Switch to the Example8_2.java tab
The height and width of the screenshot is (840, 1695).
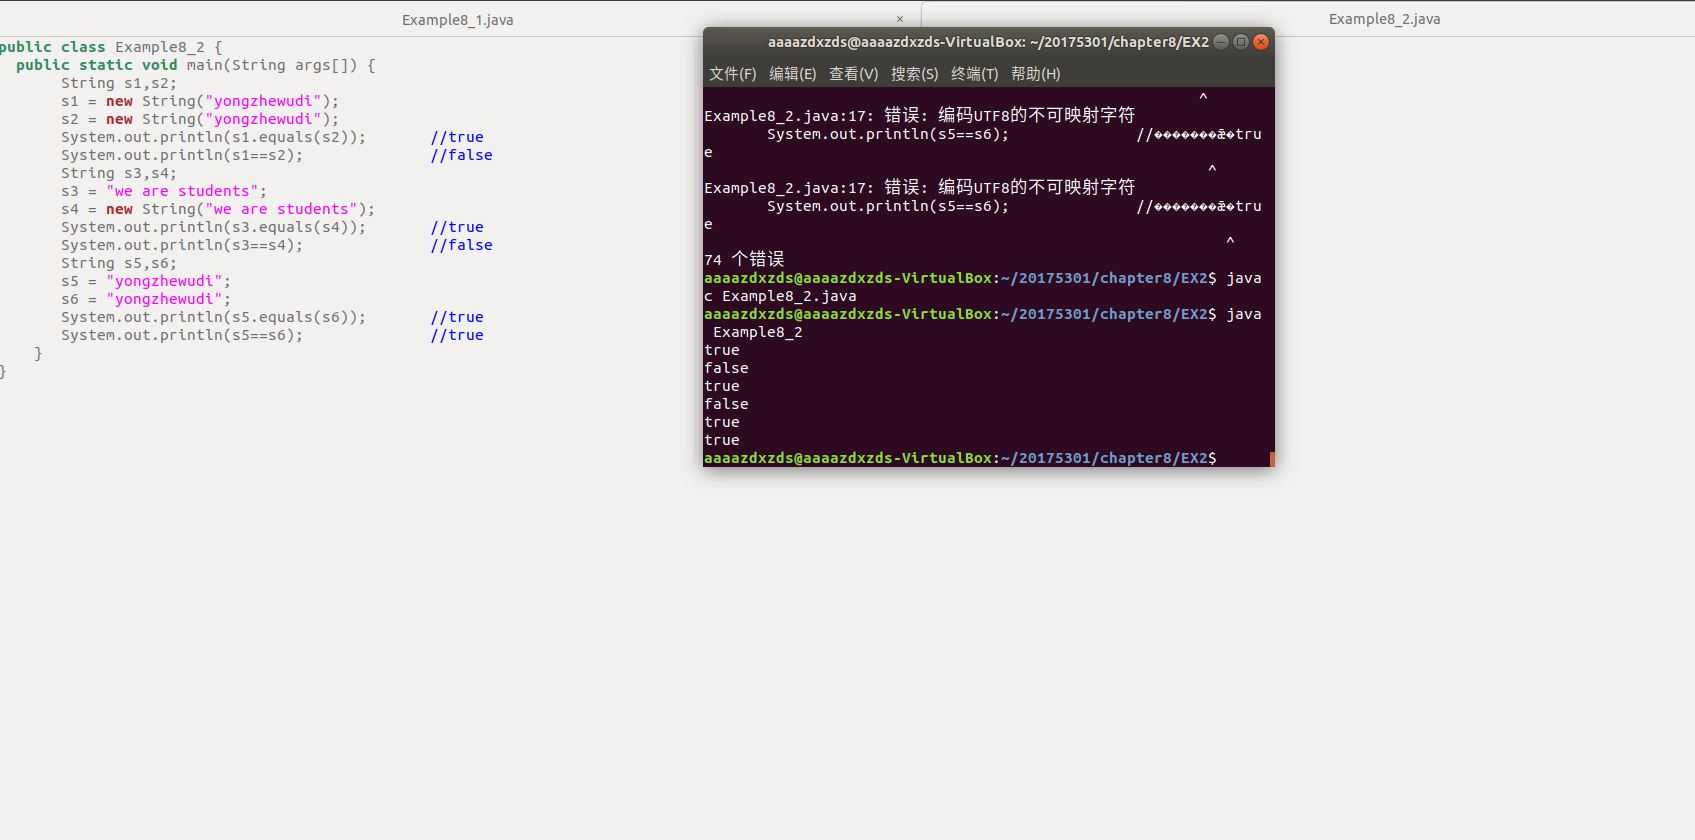tap(1384, 19)
